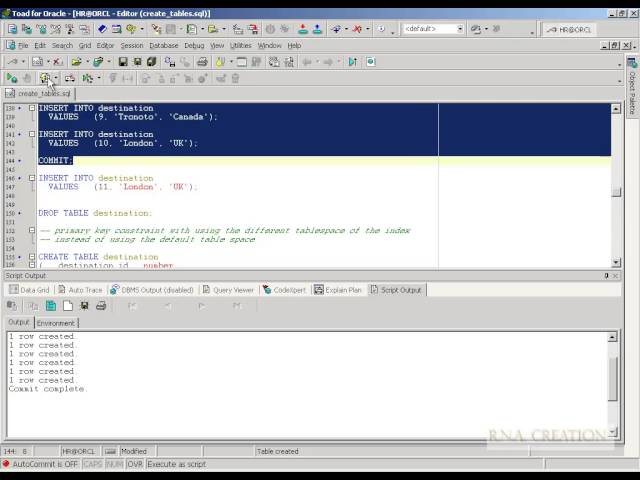This screenshot has height=480, width=640.
Task: Select the create_tables.sql editor tab
Action: pyautogui.click(x=38, y=93)
